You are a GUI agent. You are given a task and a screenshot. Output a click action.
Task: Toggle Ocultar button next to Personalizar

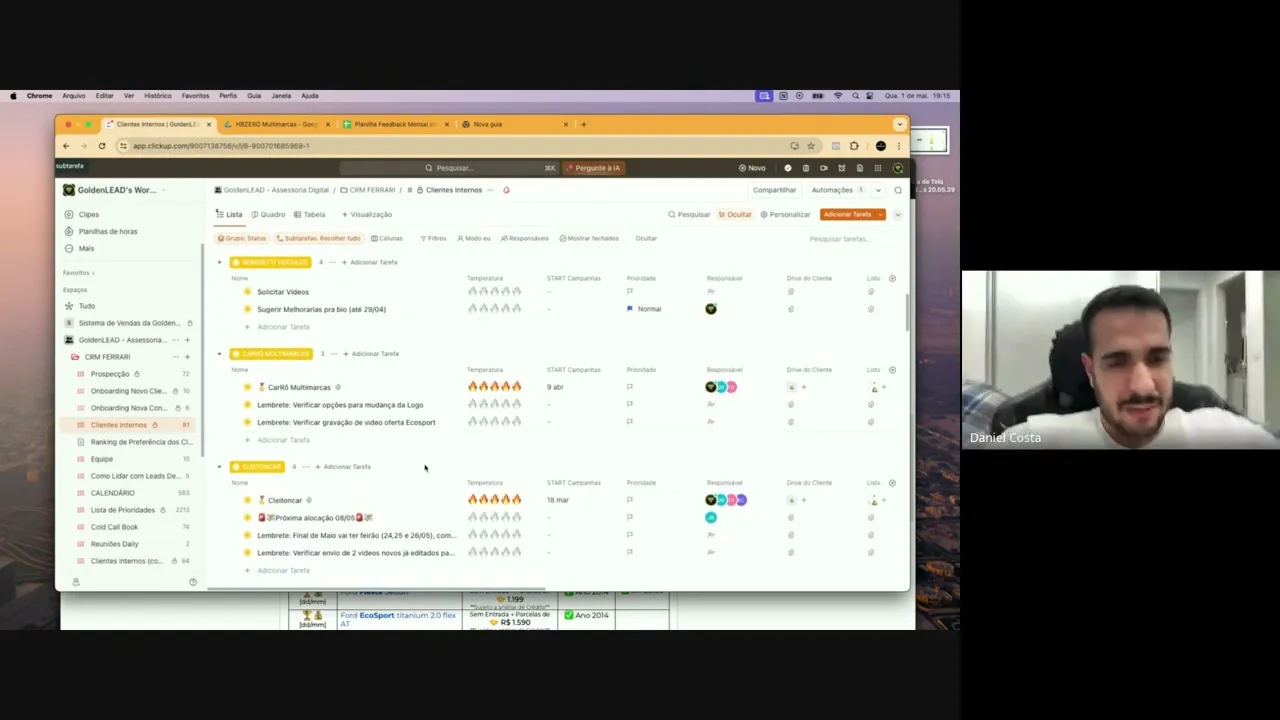click(x=735, y=214)
